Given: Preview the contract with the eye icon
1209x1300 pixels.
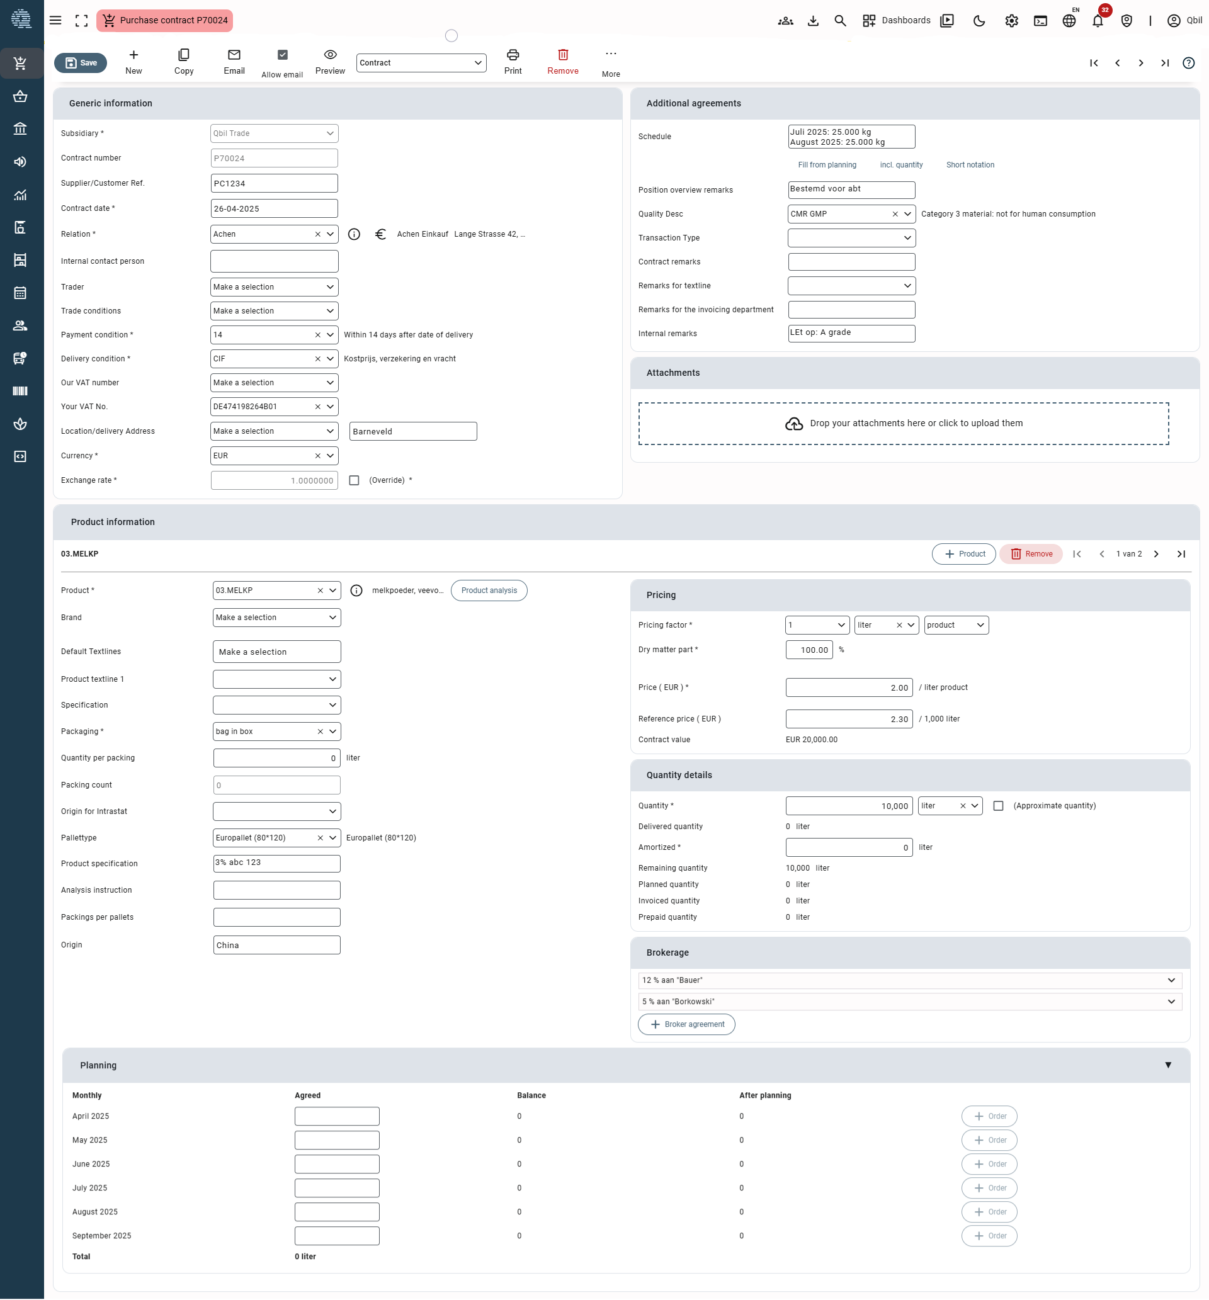Looking at the screenshot, I should [330, 62].
